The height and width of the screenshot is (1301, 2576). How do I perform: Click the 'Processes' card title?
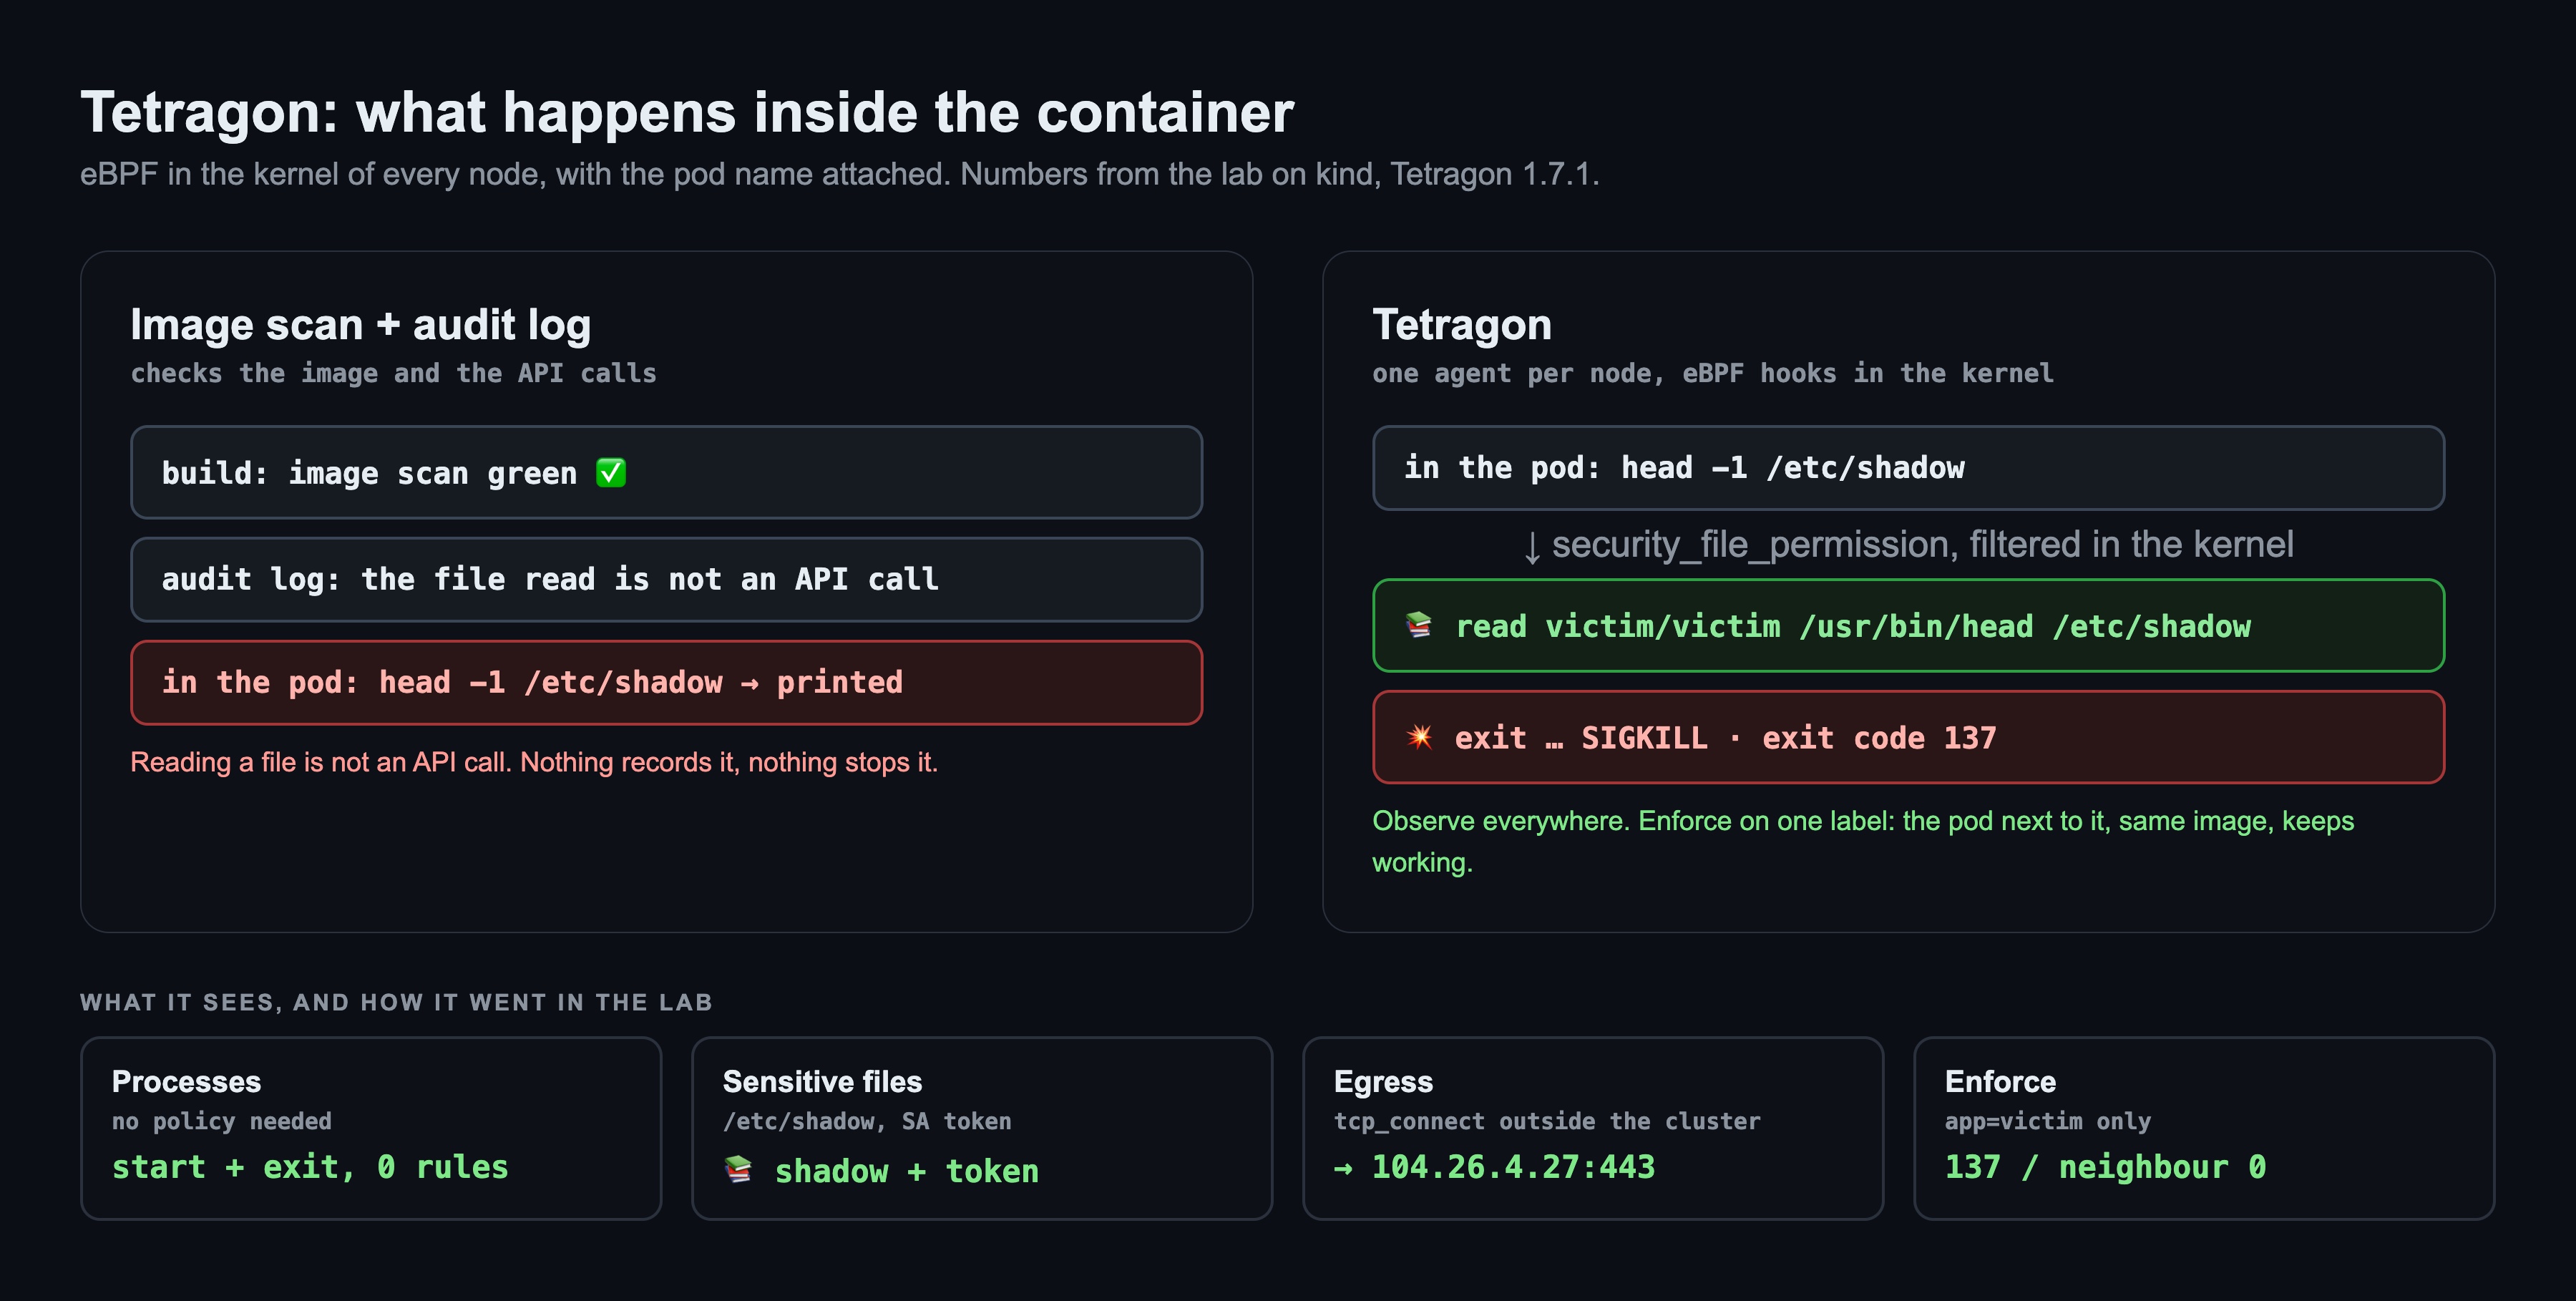186,1081
